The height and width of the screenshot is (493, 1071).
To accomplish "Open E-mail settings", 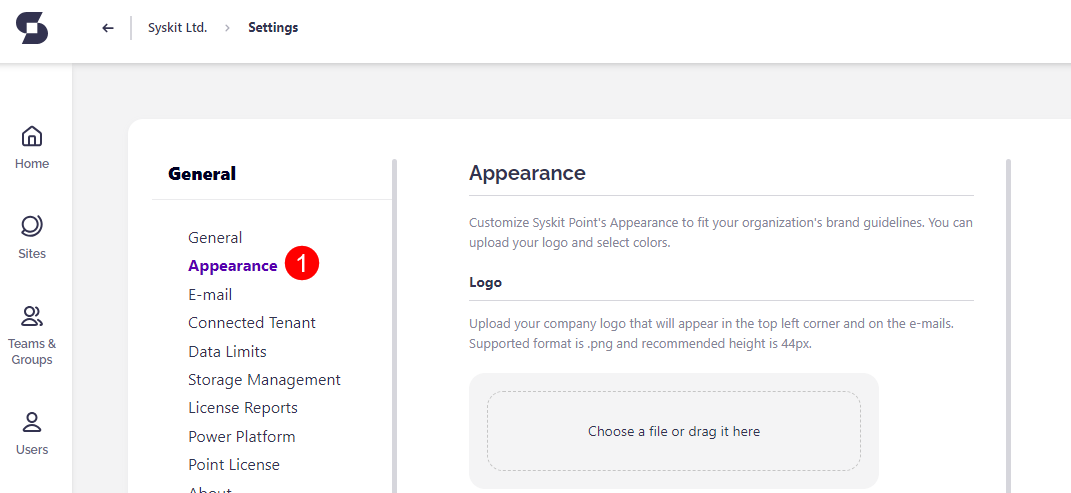I will coord(210,295).
